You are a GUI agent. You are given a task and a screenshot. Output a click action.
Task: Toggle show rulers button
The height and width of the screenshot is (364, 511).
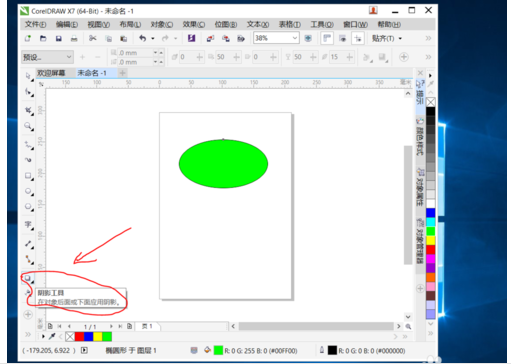[x=327, y=38]
